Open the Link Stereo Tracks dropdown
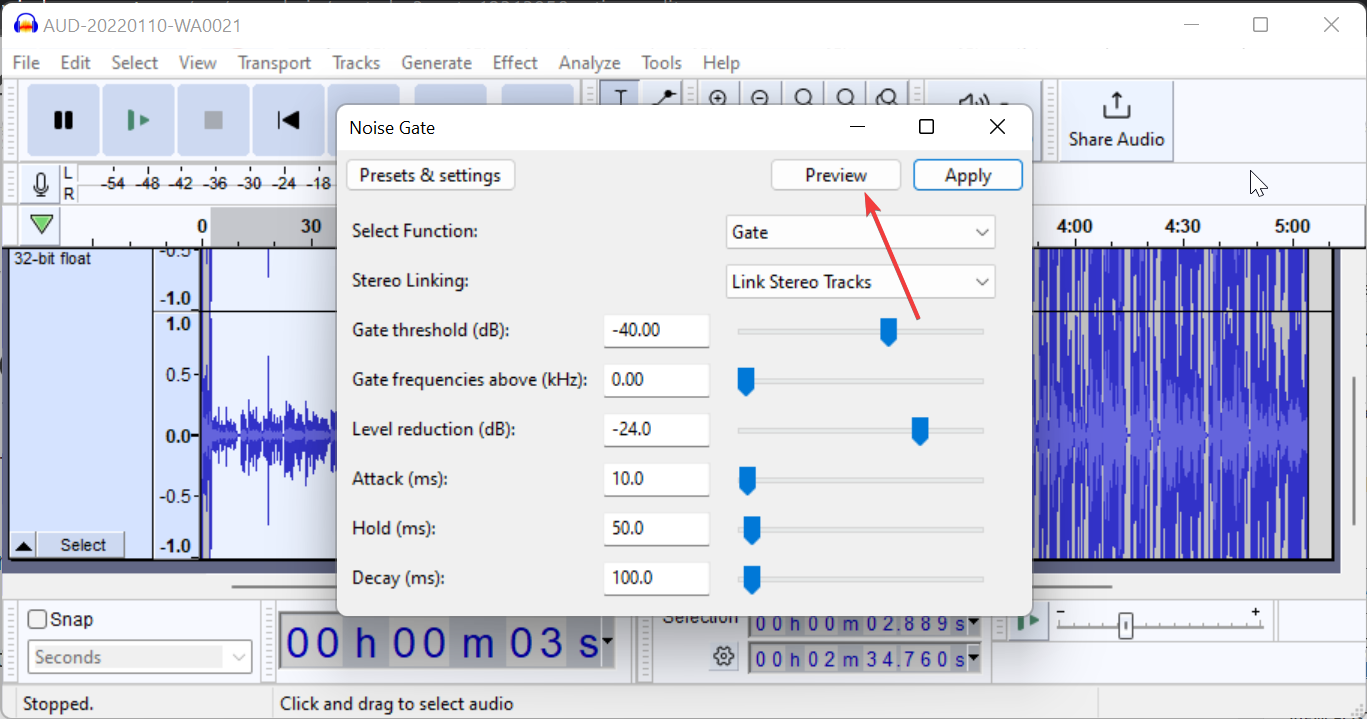1367x719 pixels. tap(860, 282)
